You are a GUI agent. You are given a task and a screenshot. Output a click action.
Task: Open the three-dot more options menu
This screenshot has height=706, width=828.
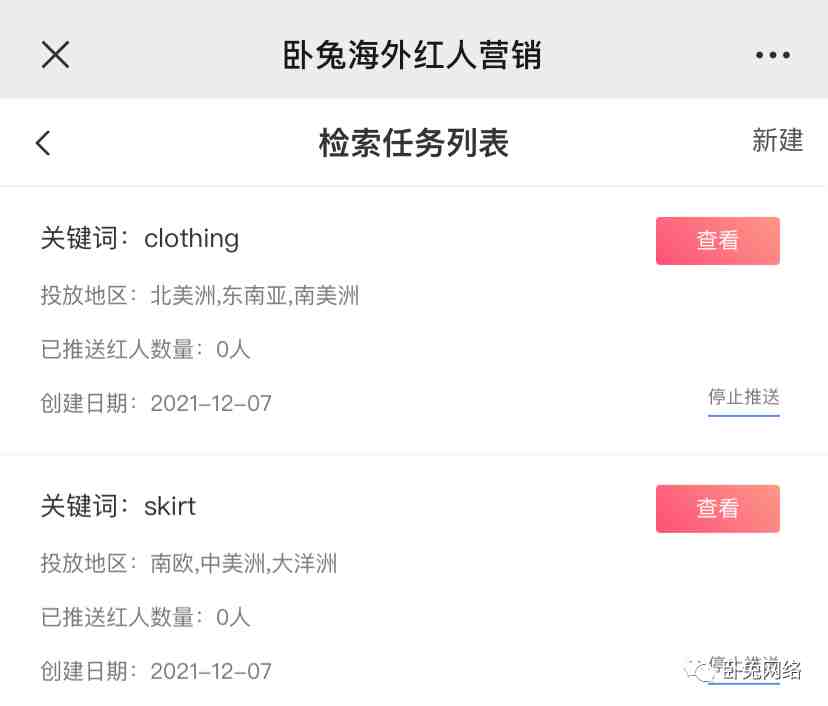pyautogui.click(x=773, y=55)
